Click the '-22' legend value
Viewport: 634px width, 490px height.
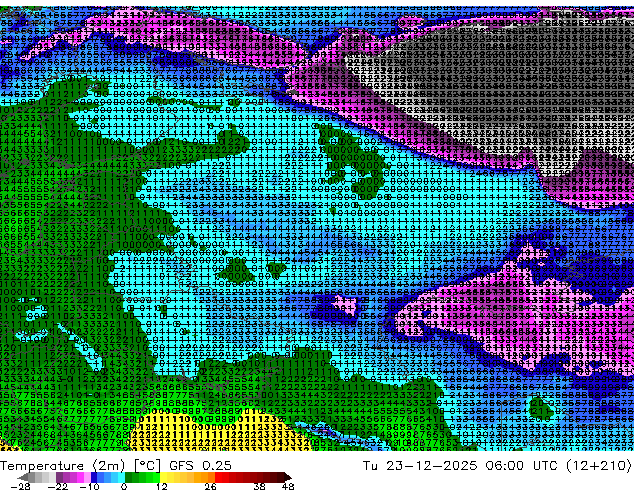tap(57, 486)
